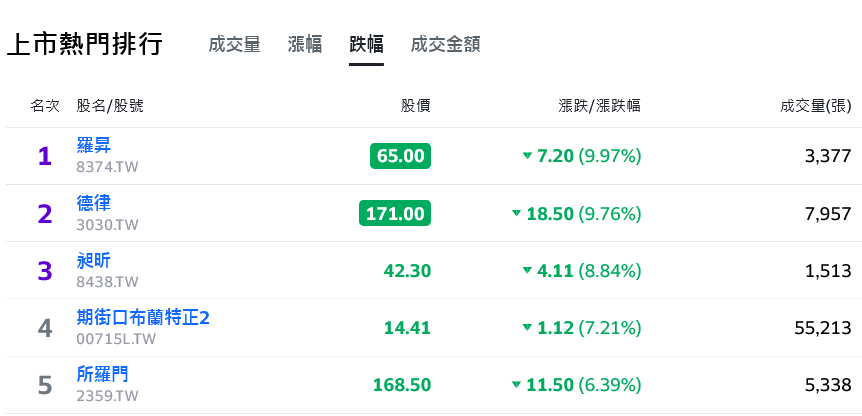The width and height of the screenshot is (862, 416).
Task: Switch to the 成交量 tab
Action: (x=234, y=45)
